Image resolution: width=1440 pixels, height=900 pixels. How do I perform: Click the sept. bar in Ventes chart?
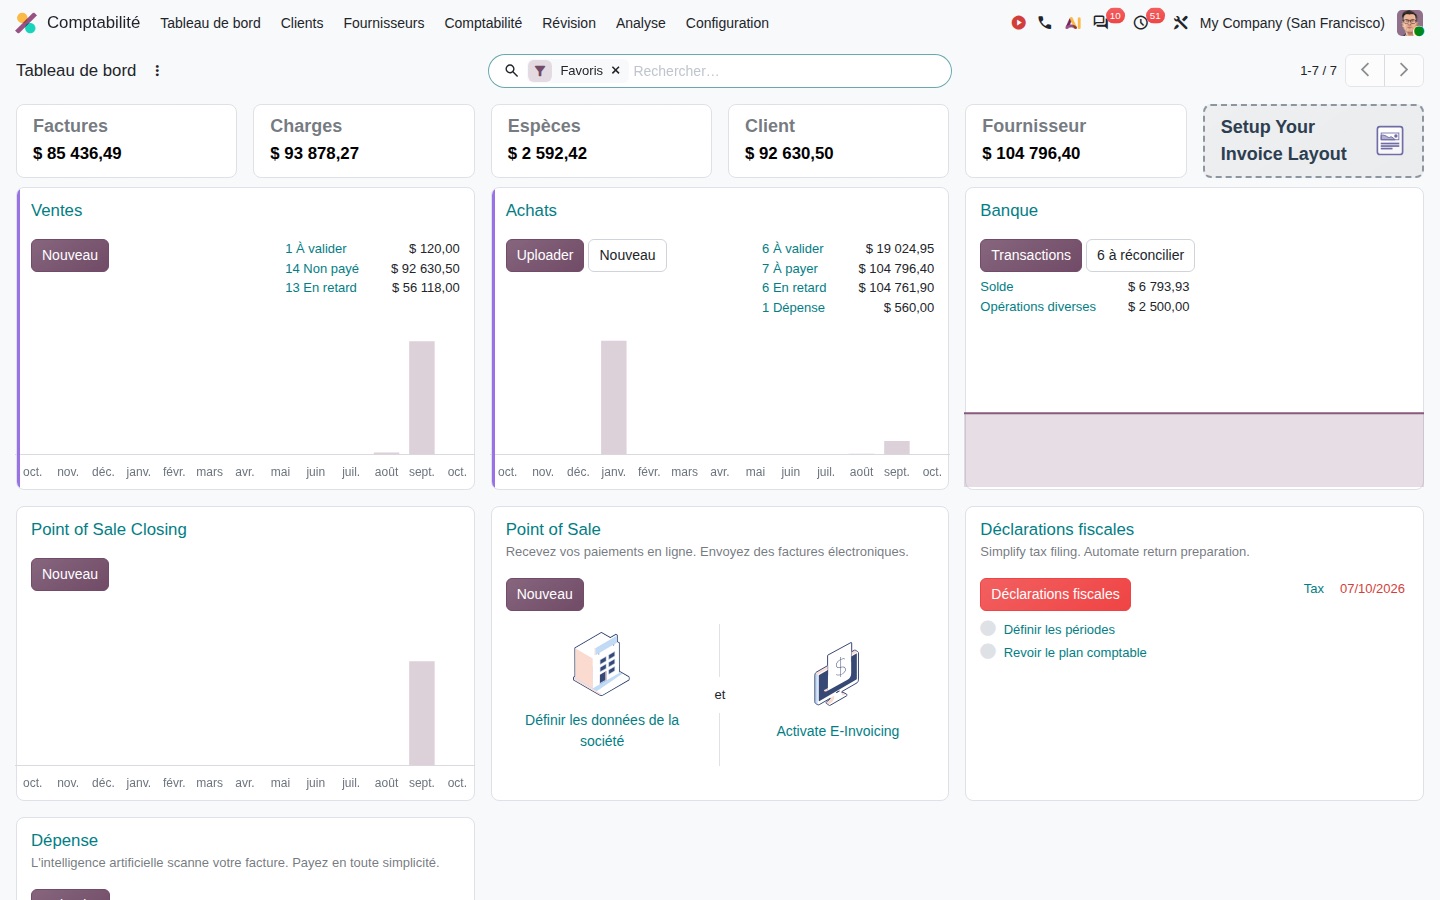422,398
